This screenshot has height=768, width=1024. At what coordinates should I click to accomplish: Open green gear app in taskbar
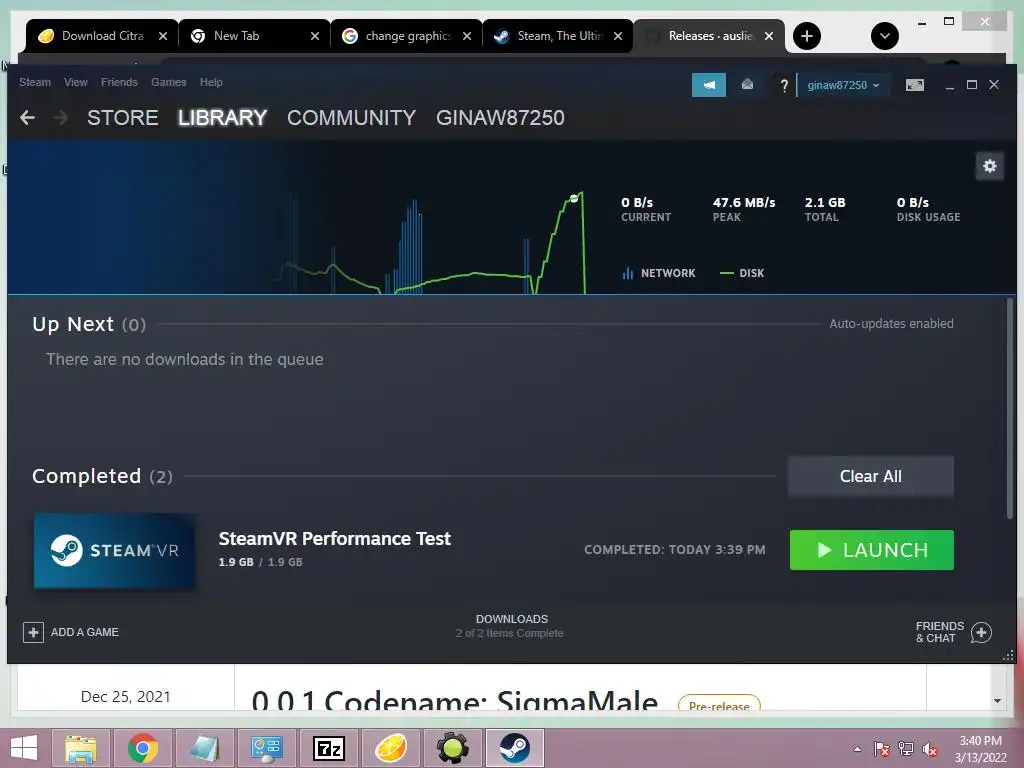(453, 748)
